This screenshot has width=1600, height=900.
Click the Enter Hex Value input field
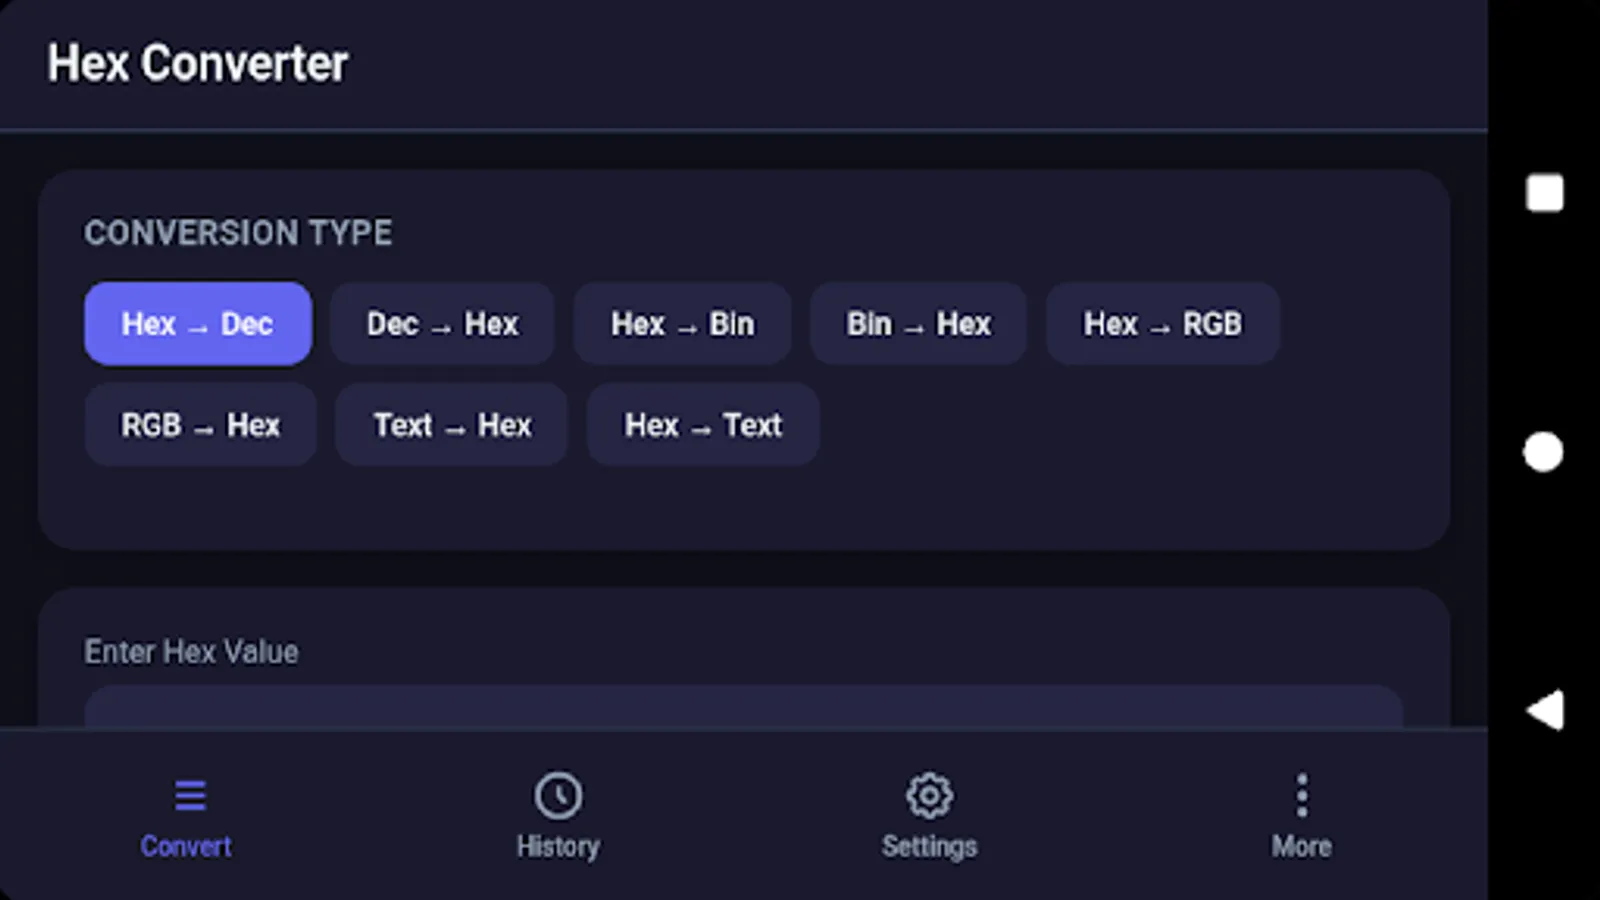point(744,715)
